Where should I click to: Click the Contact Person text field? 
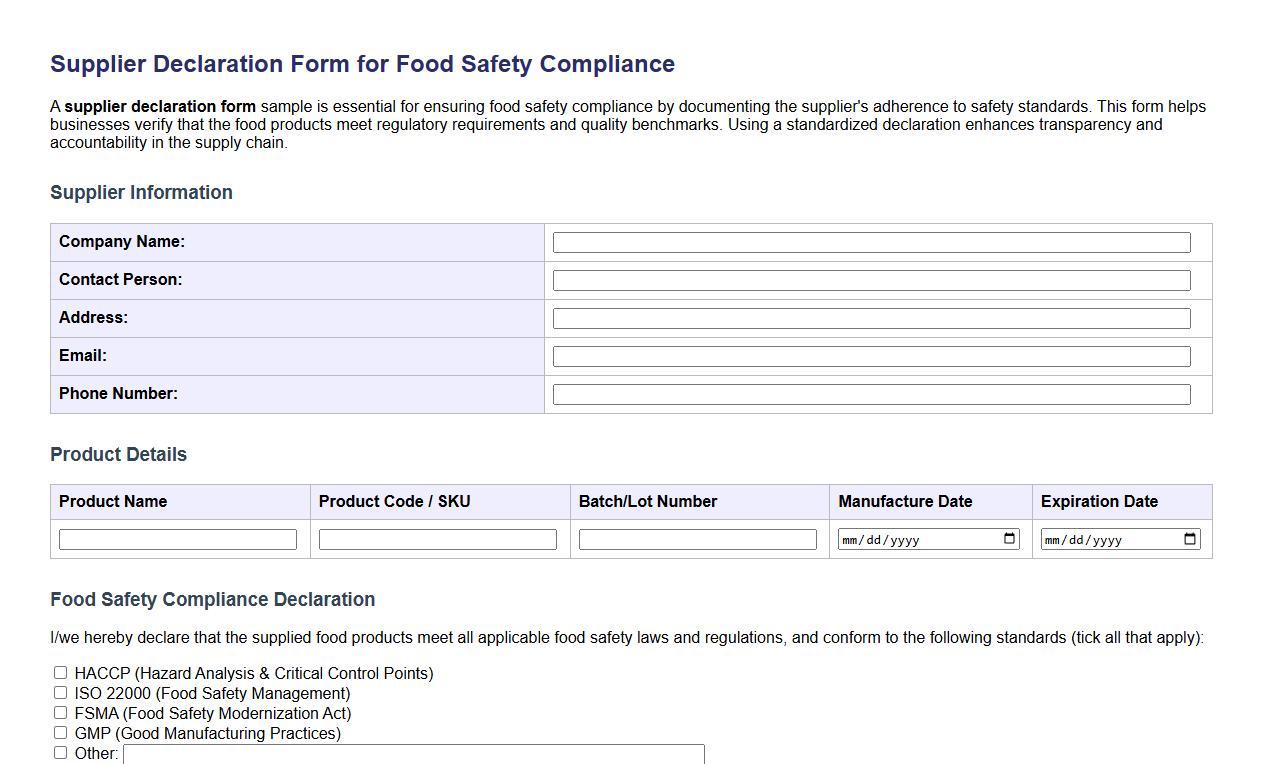pyautogui.click(x=870, y=280)
